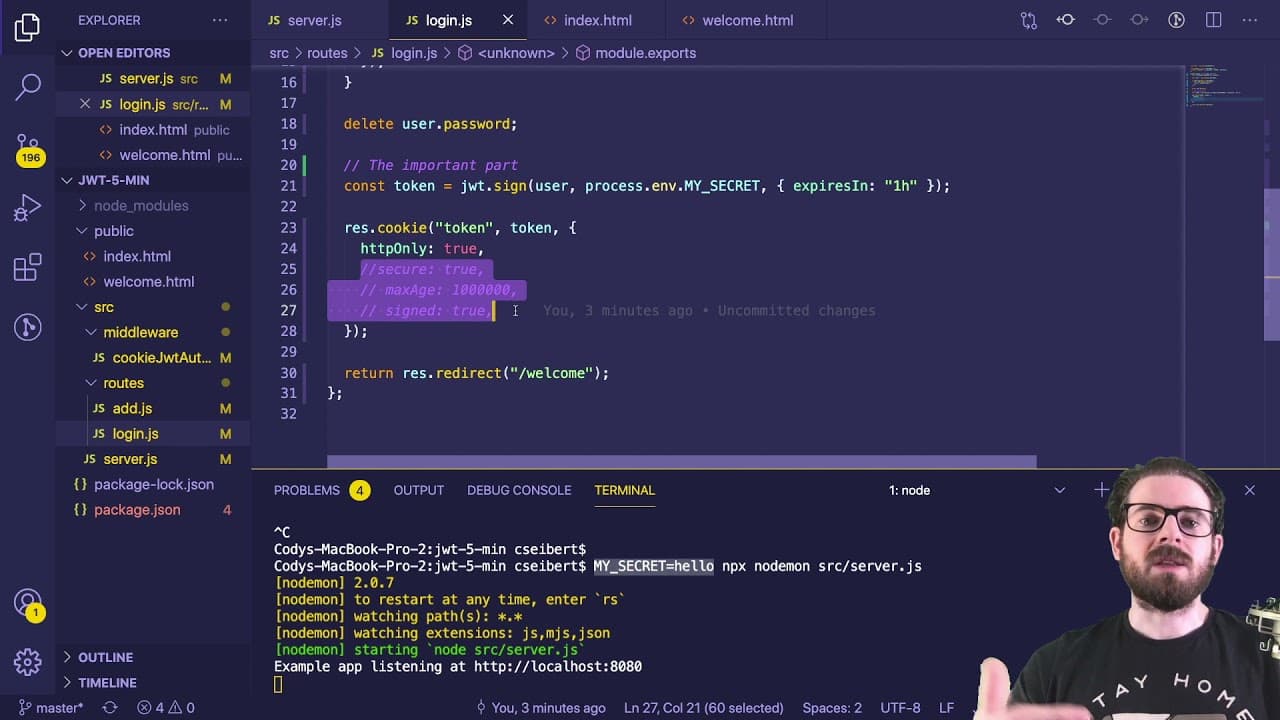This screenshot has width=1280, height=720.
Task: Collapse the middleware folder
Action: point(141,332)
